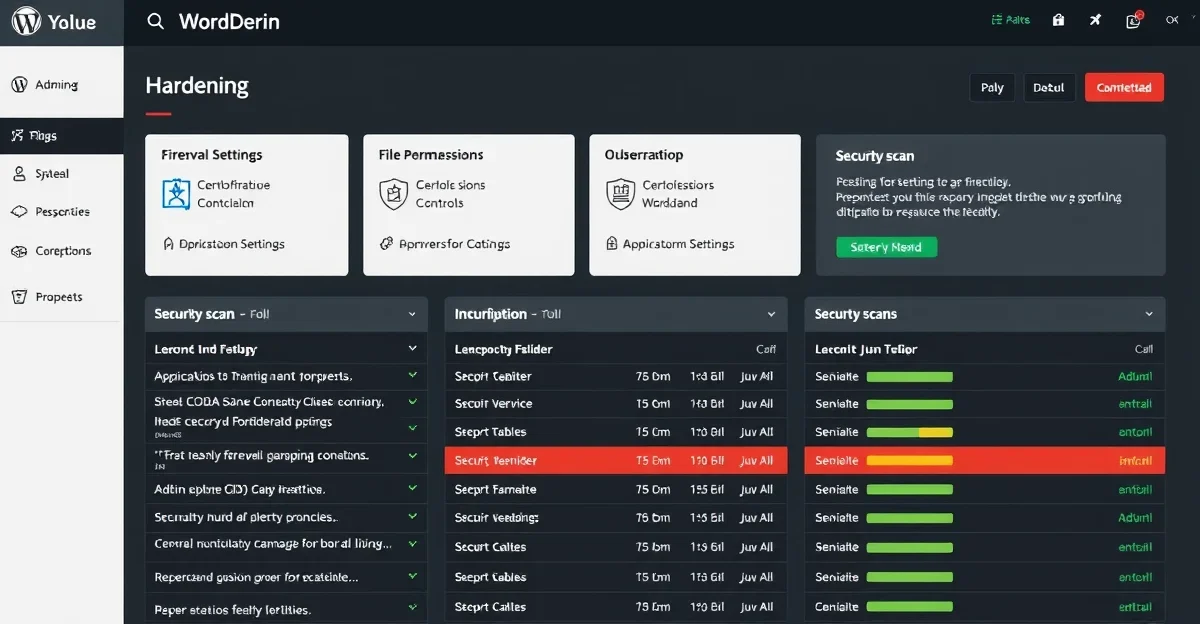The width and height of the screenshot is (1200, 624).
Task: Select the Securt Vedding row
Action: point(616,518)
